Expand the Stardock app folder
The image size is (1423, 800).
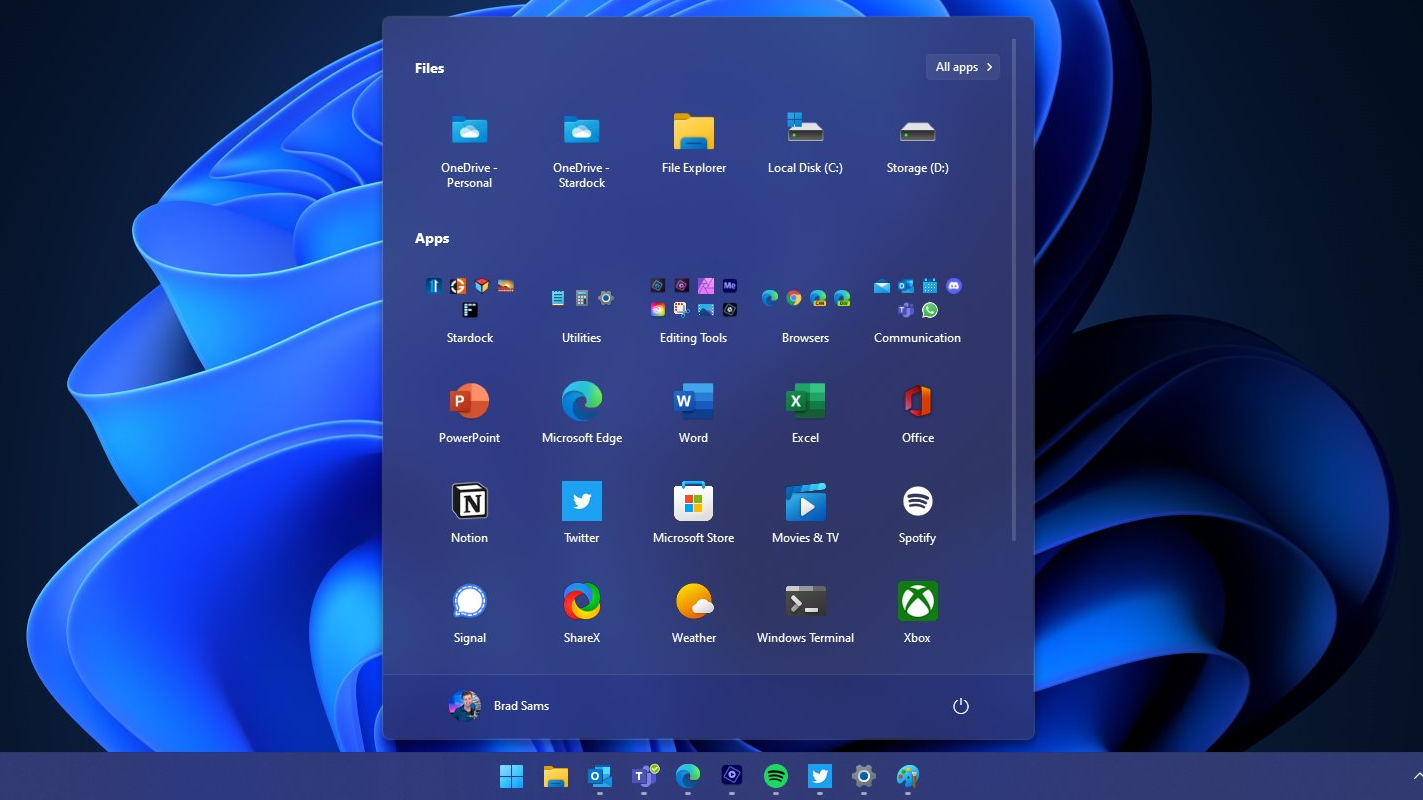pos(469,309)
